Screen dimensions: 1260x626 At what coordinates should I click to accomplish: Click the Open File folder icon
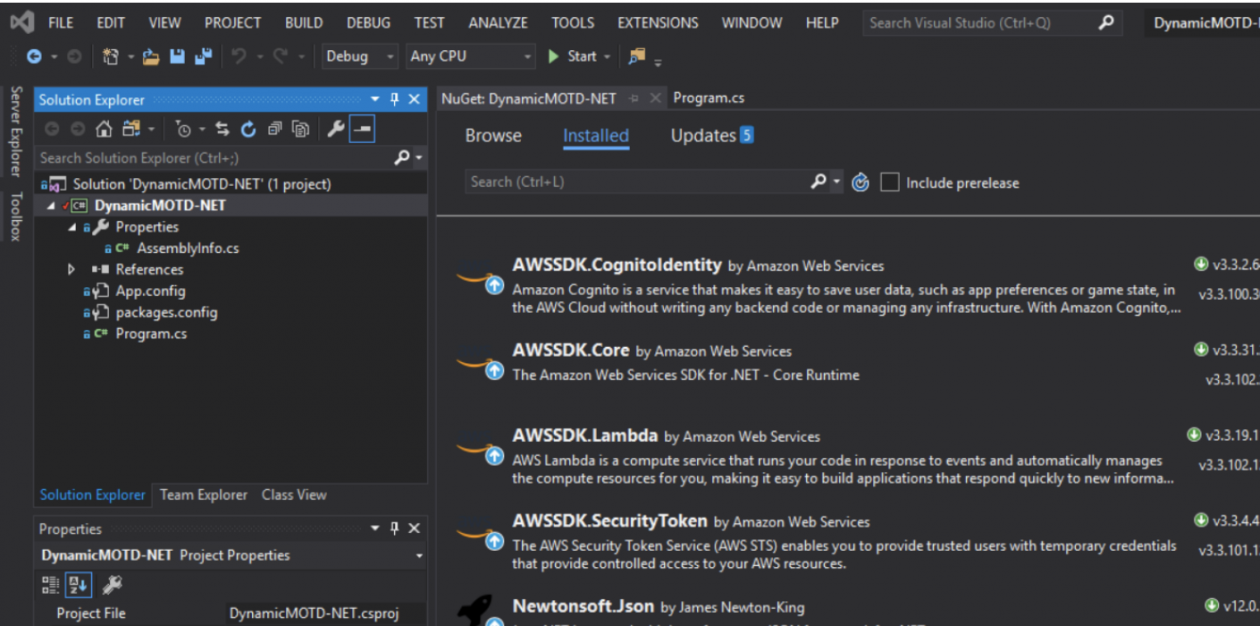[x=151, y=57]
